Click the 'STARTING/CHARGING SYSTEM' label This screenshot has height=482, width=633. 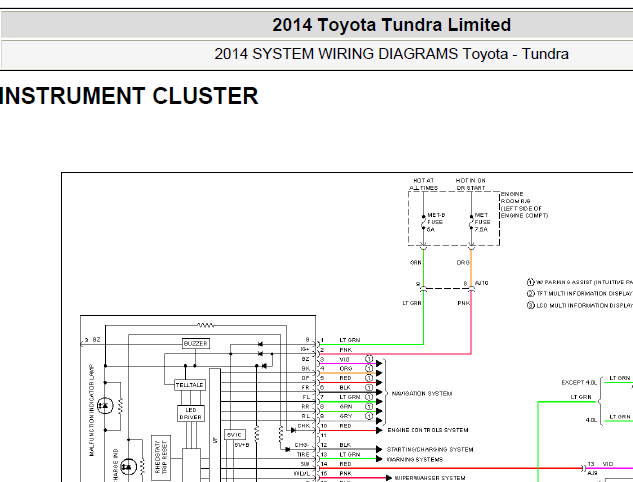click(430, 449)
